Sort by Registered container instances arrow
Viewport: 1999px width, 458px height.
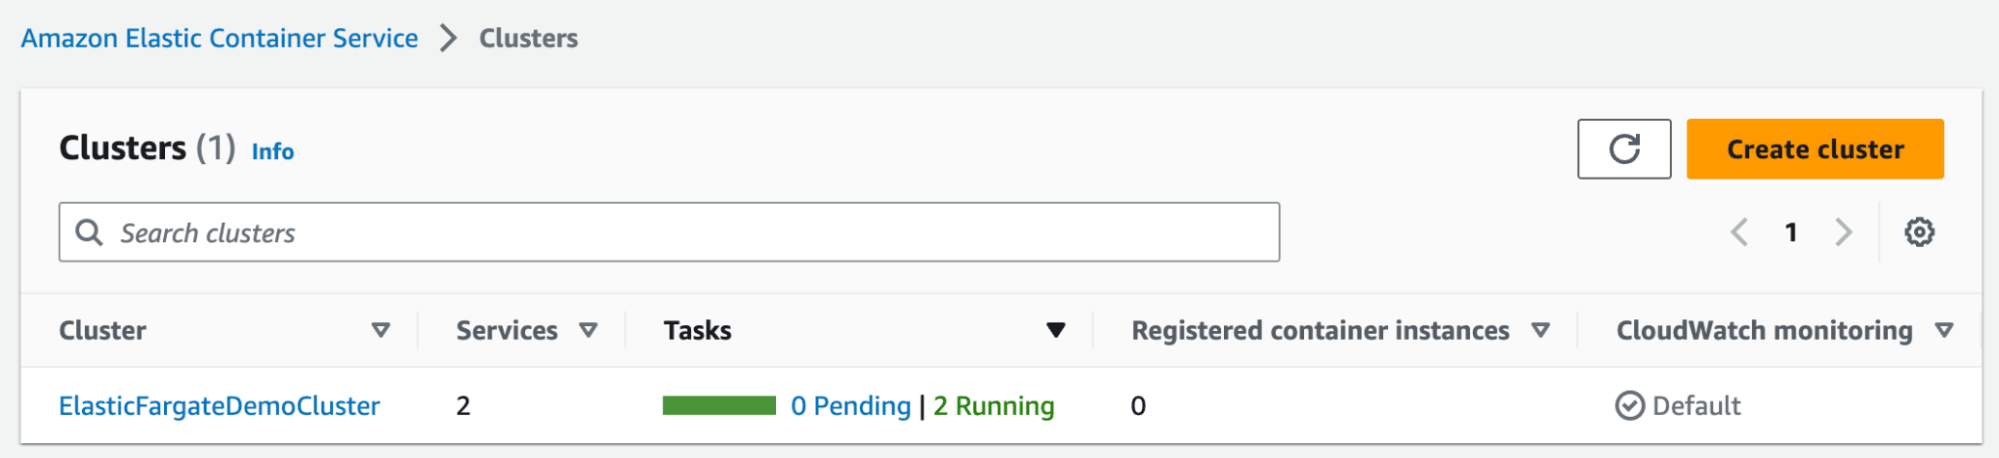pos(1540,330)
